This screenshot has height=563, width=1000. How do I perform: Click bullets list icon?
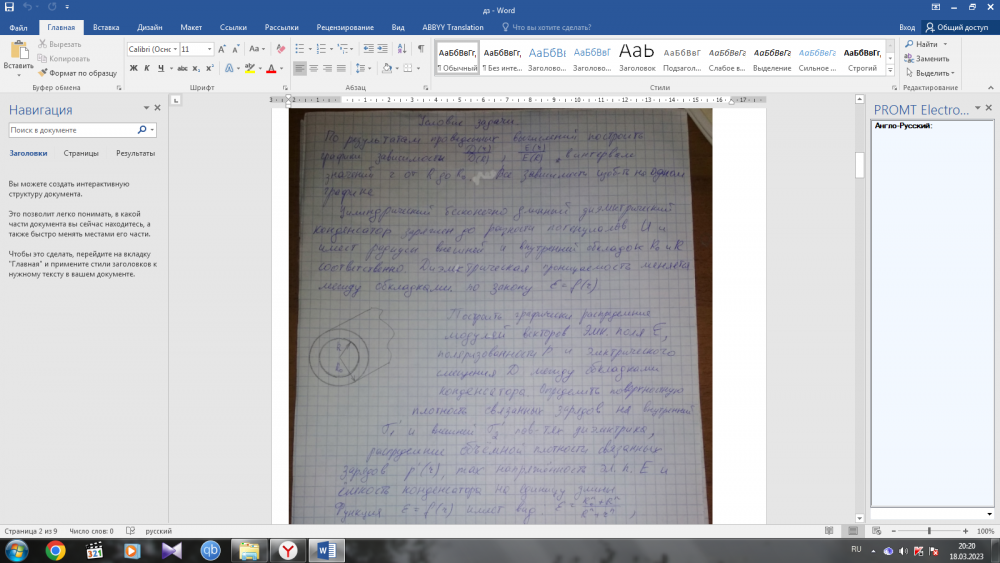pyautogui.click(x=300, y=49)
